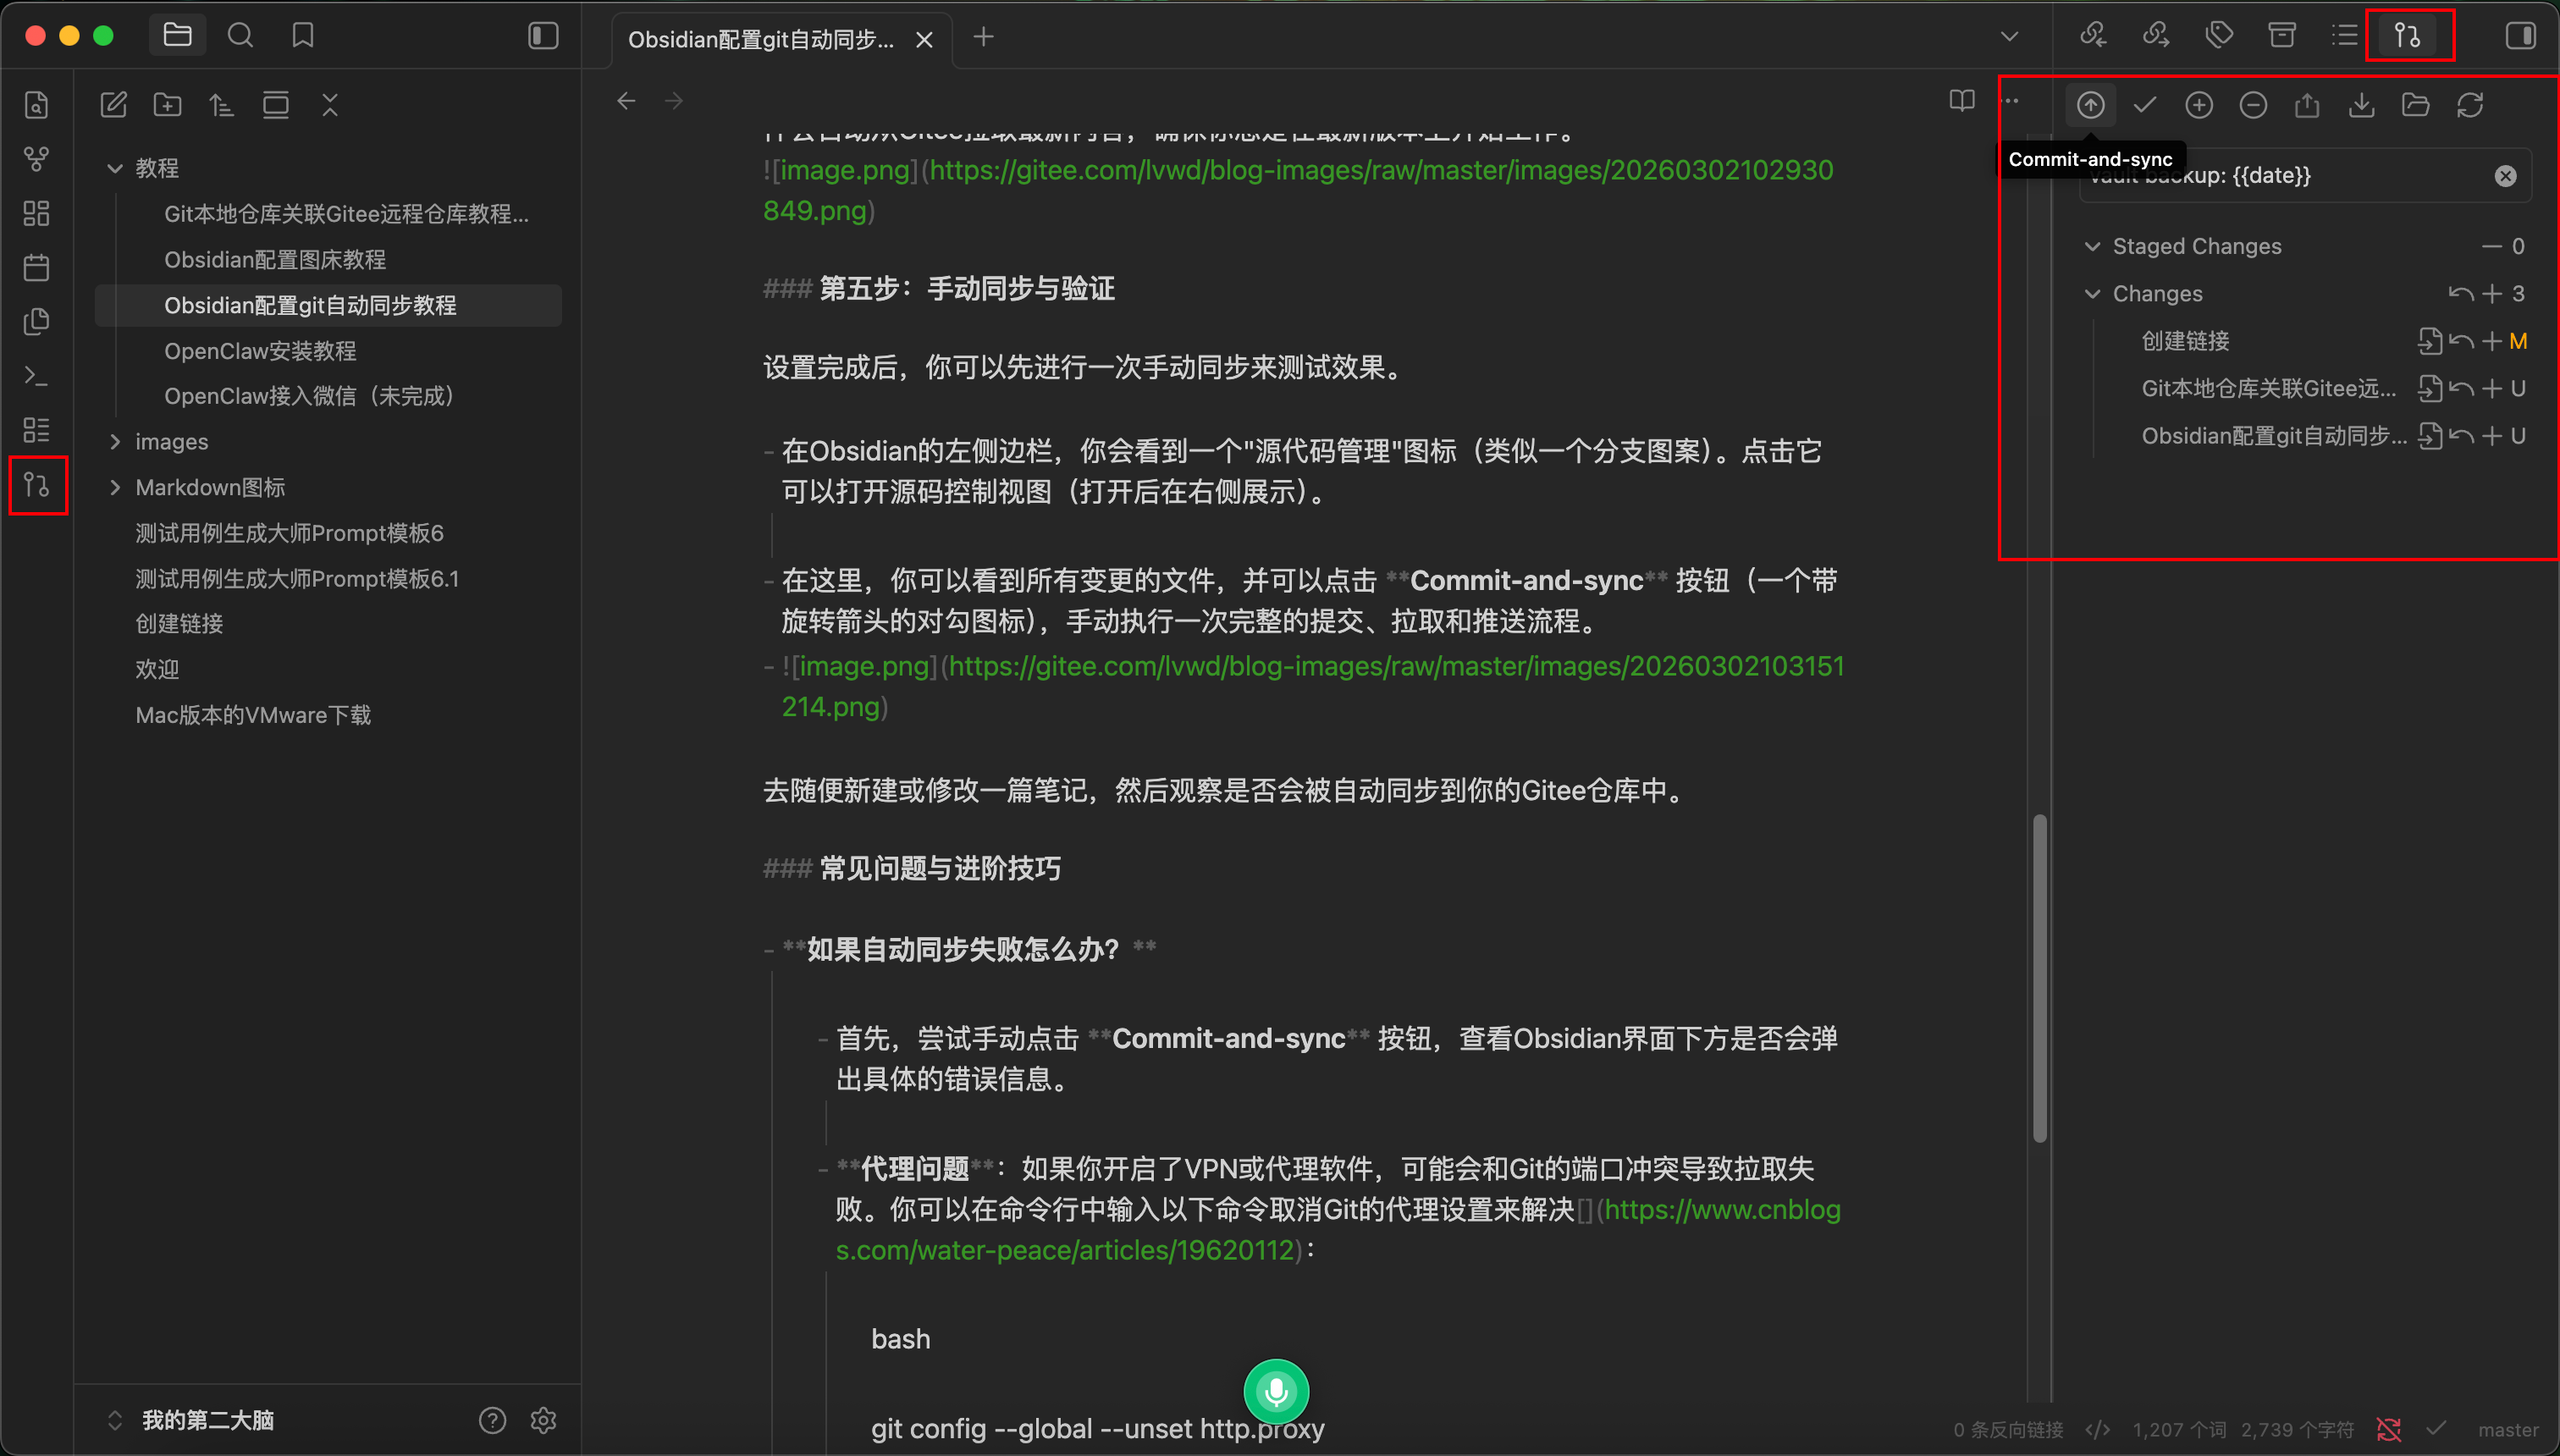
Task: Unstage all with the circled minus icon
Action: pos(2252,105)
